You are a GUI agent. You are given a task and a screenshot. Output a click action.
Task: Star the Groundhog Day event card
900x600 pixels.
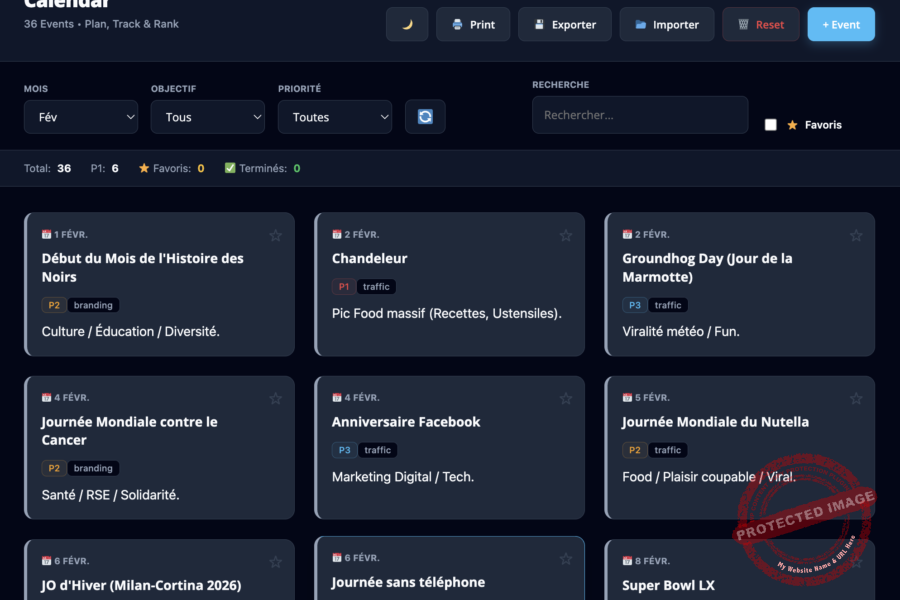[x=856, y=235]
